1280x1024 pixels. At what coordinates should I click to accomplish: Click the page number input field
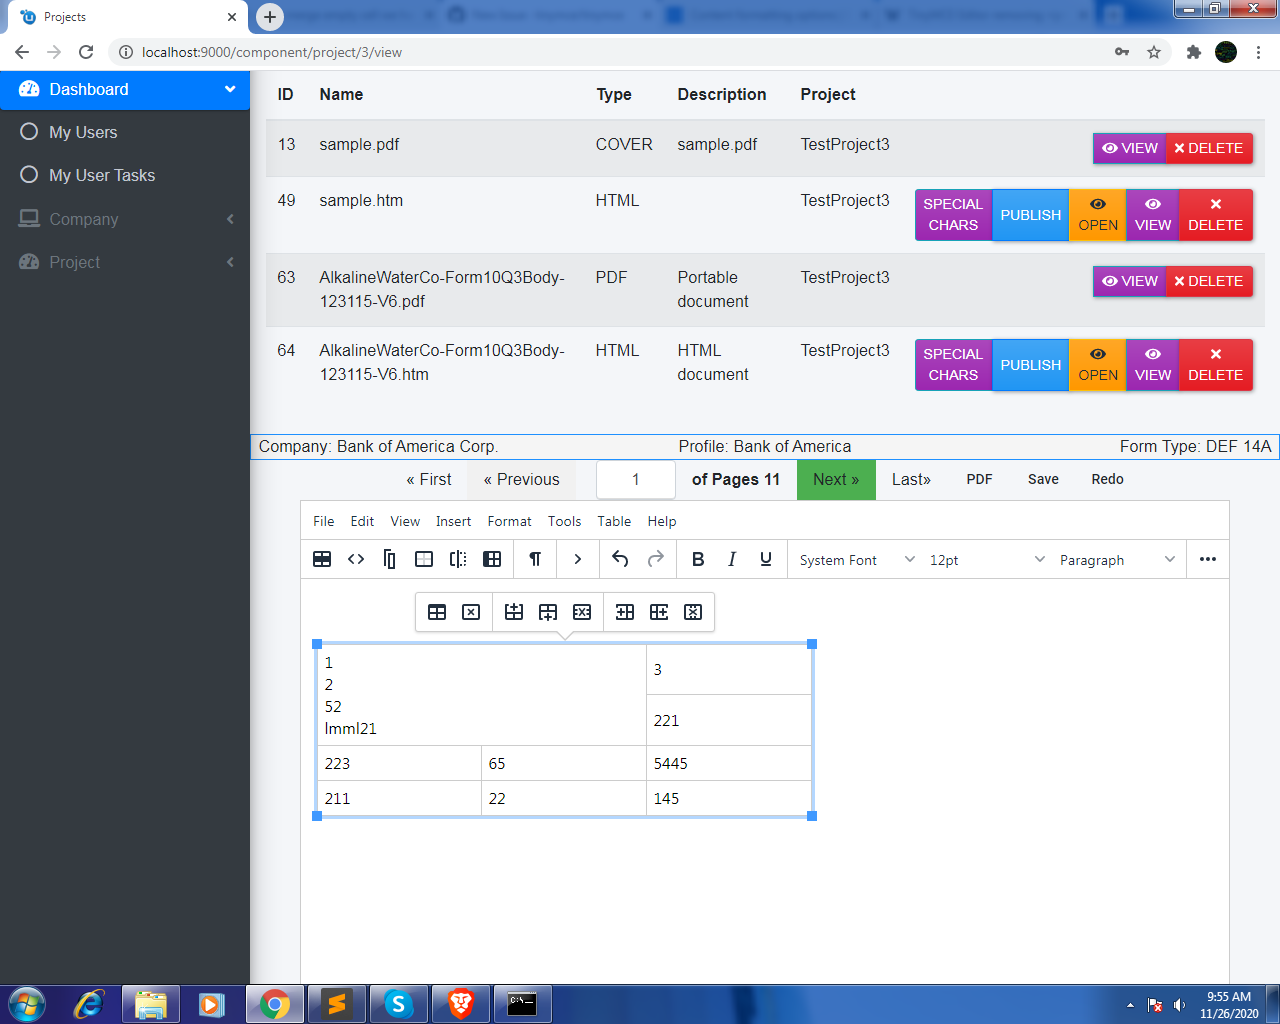(635, 479)
